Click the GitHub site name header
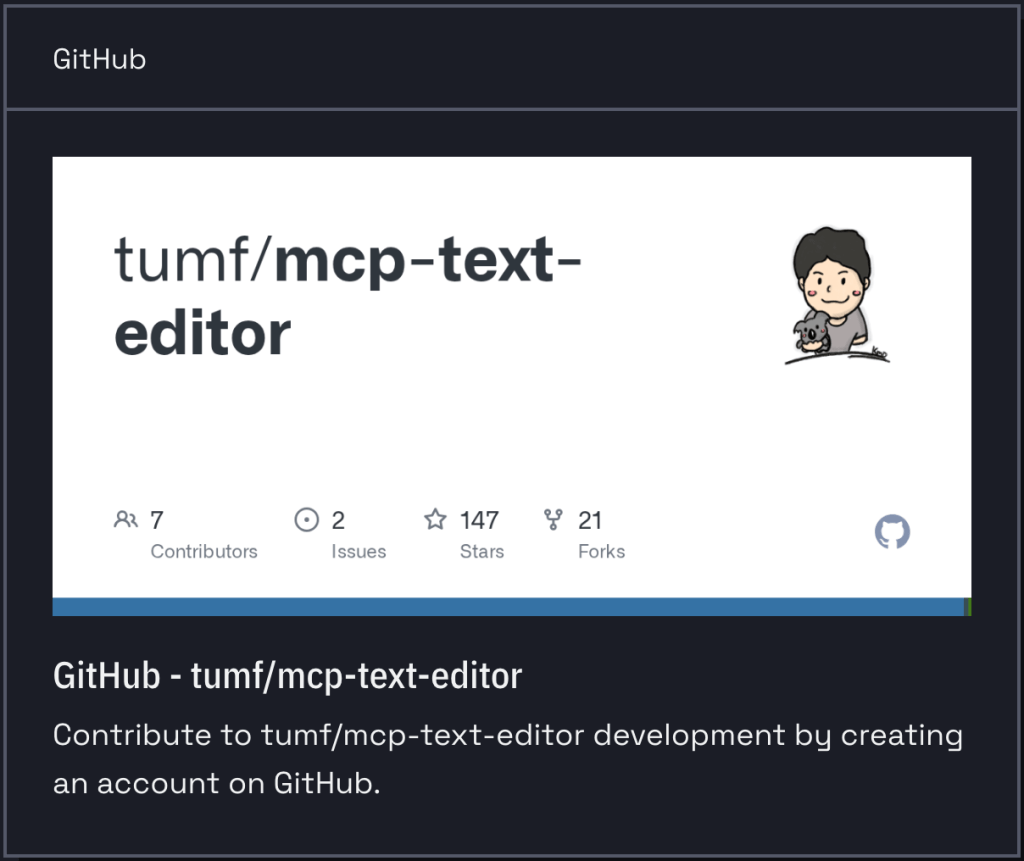1024x861 pixels. (x=99, y=59)
